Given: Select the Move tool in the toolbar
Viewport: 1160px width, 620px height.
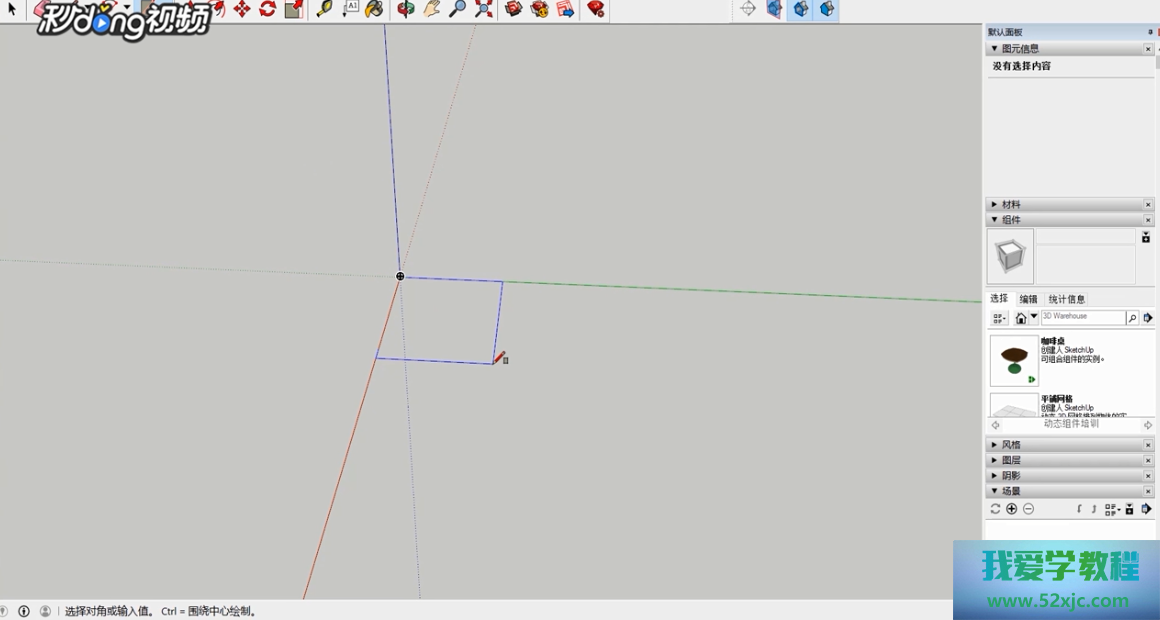Looking at the screenshot, I should pyautogui.click(x=243, y=9).
